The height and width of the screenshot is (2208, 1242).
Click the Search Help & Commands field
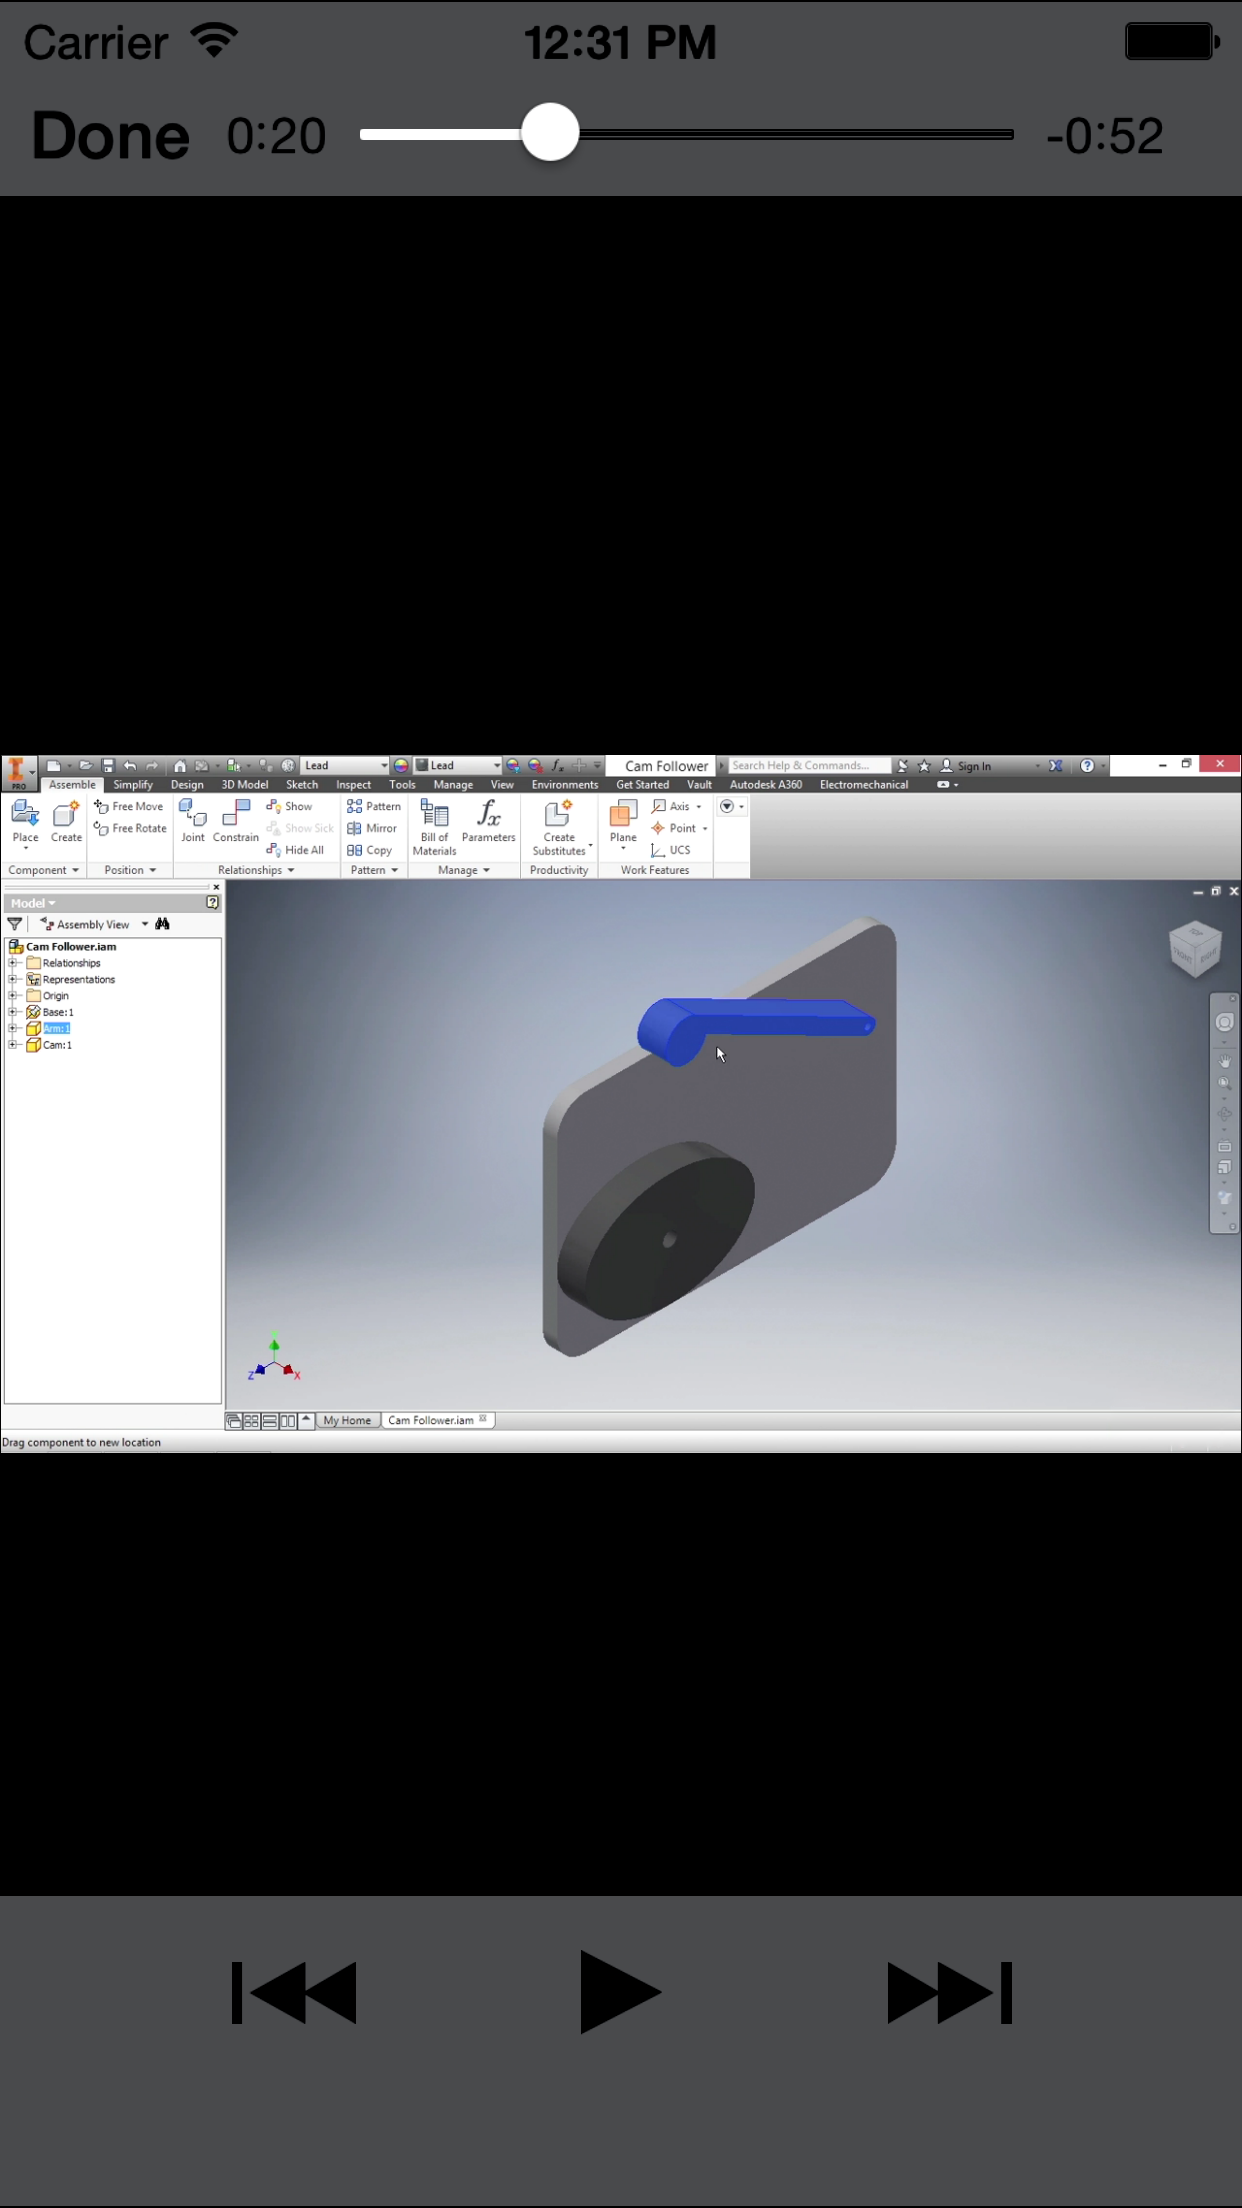(808, 766)
